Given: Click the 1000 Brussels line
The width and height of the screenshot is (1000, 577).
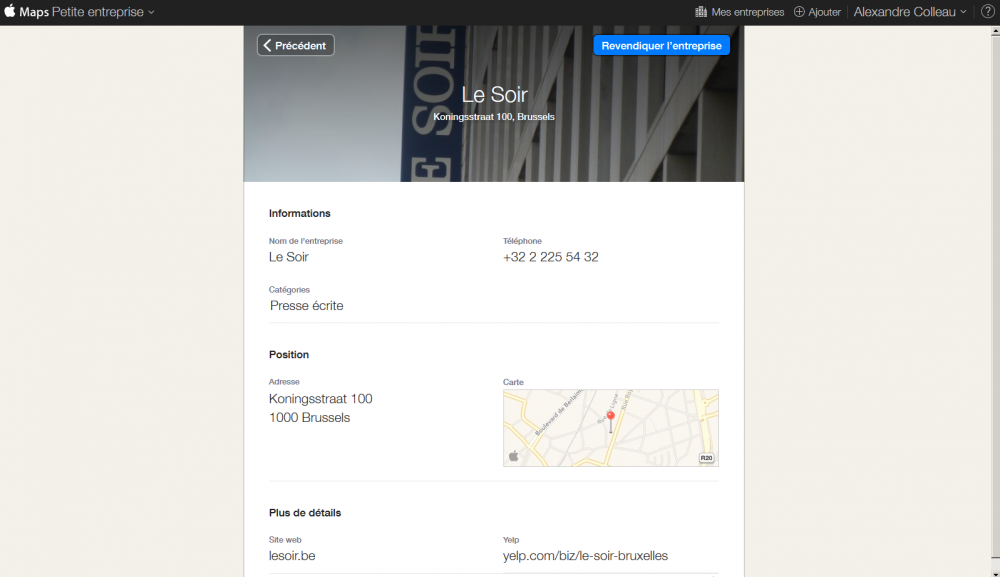Looking at the screenshot, I should (309, 418).
